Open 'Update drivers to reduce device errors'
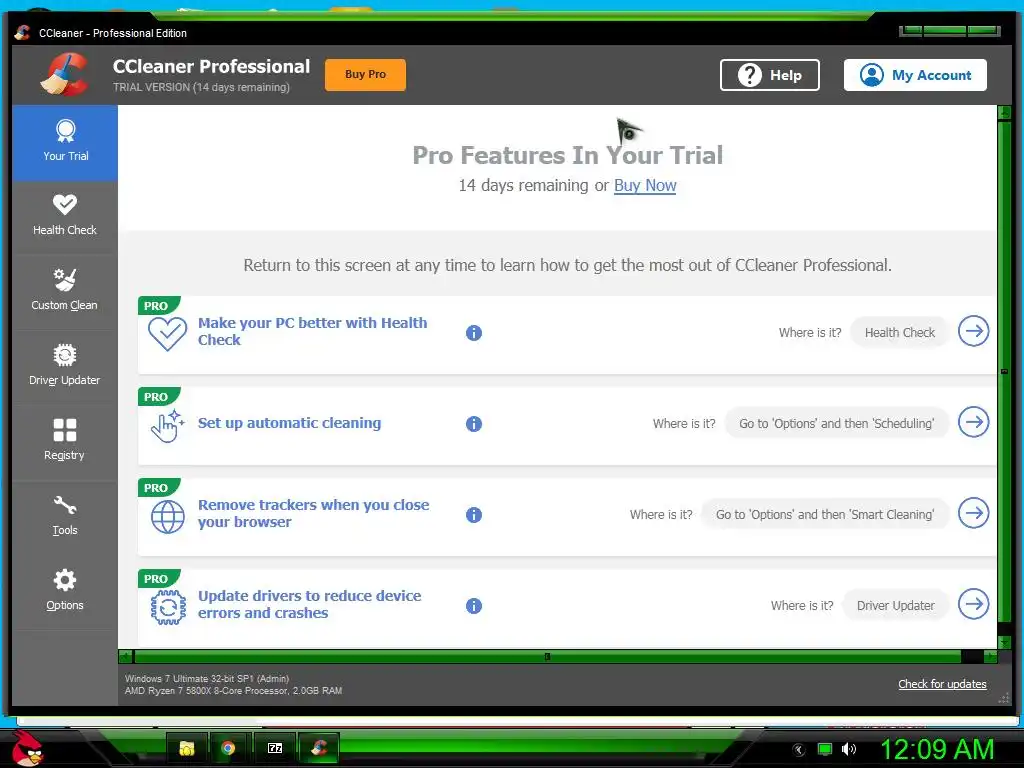This screenshot has height=768, width=1024. (310, 604)
